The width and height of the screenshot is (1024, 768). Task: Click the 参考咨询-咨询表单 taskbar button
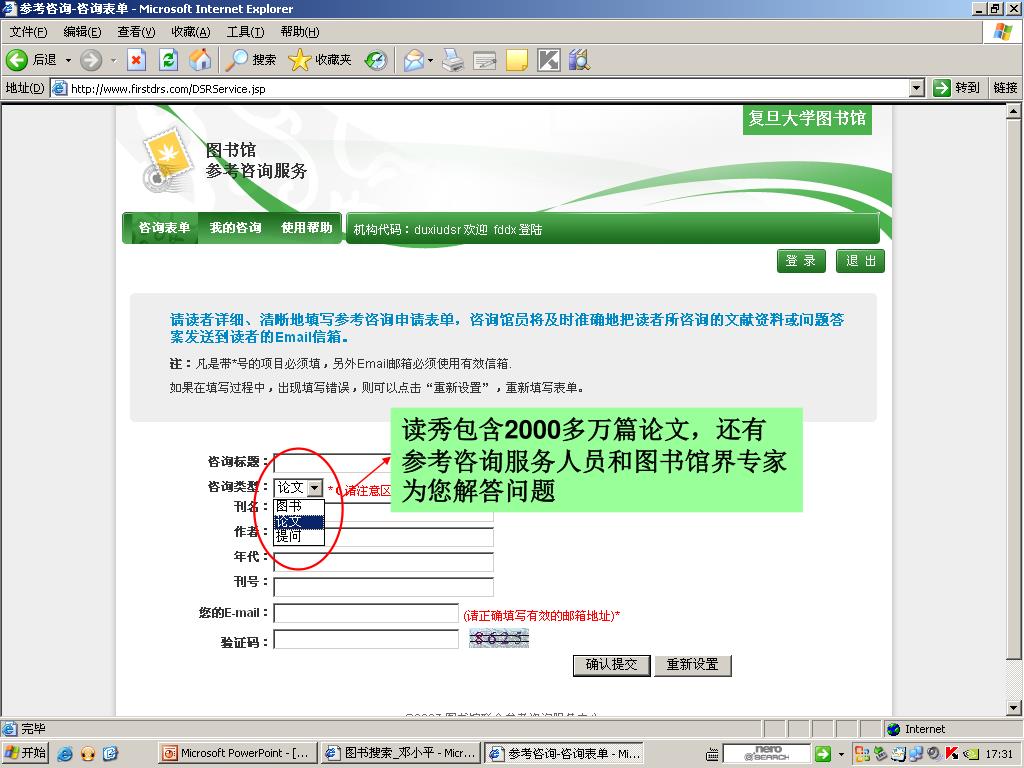point(564,753)
